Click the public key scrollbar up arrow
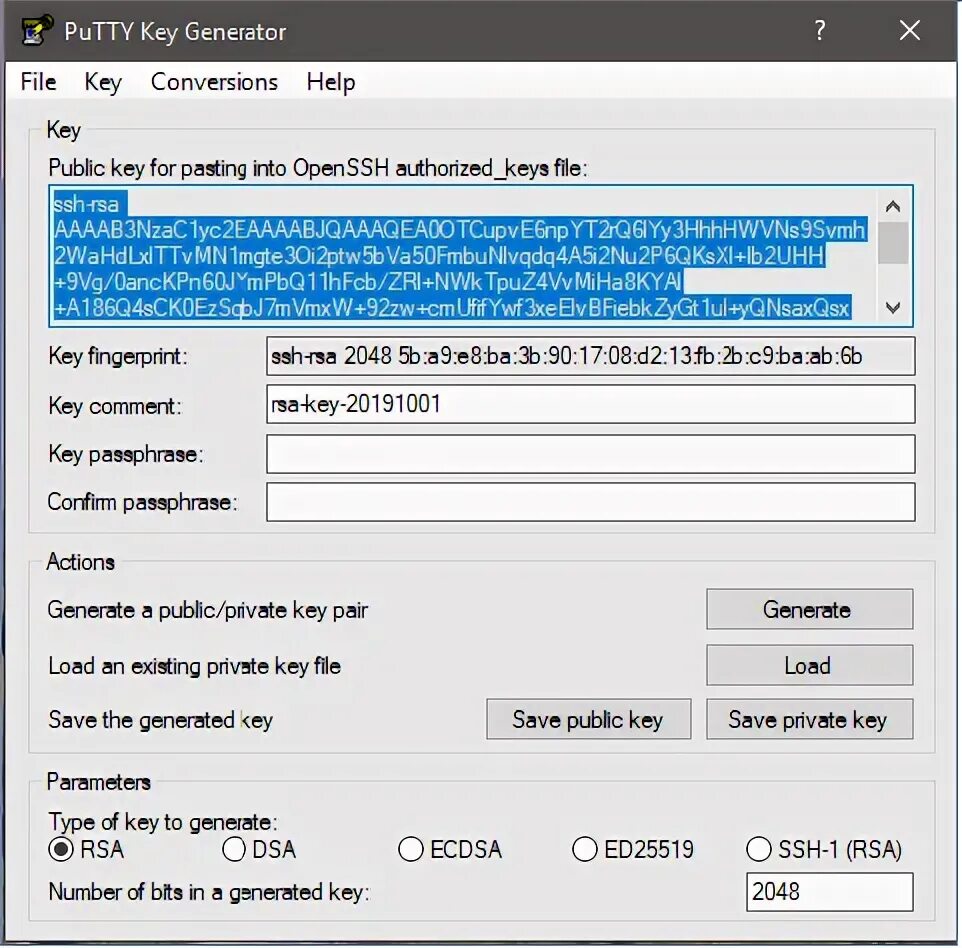Image resolution: width=962 pixels, height=948 pixels. (893, 206)
